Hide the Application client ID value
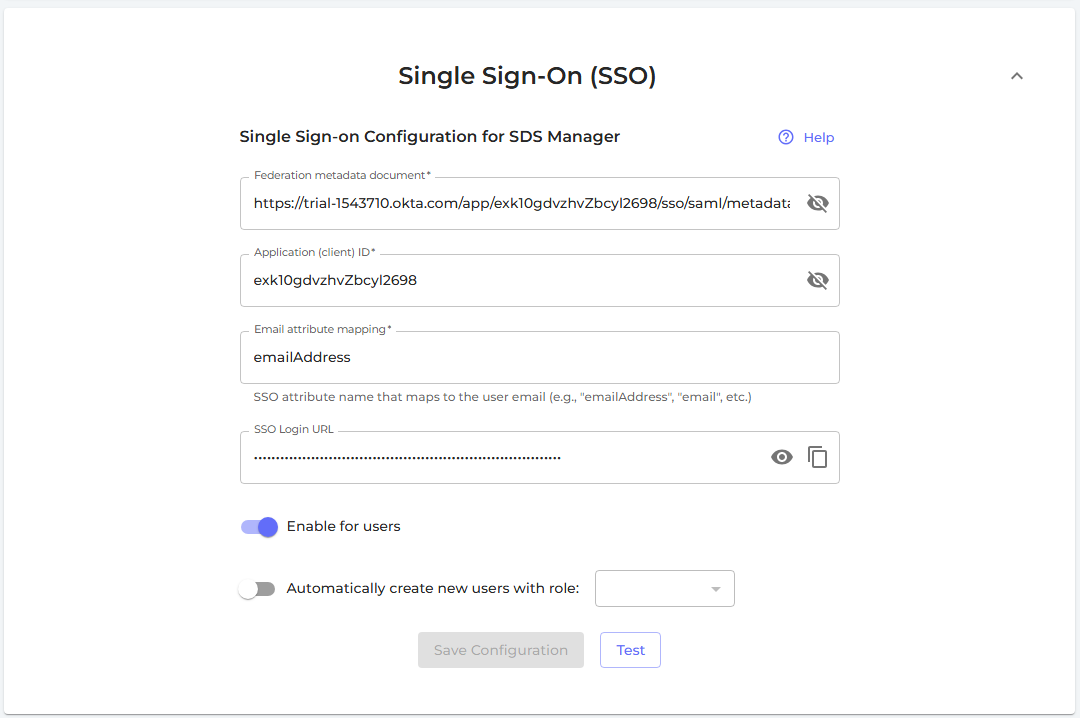The height and width of the screenshot is (718, 1080). pos(818,280)
